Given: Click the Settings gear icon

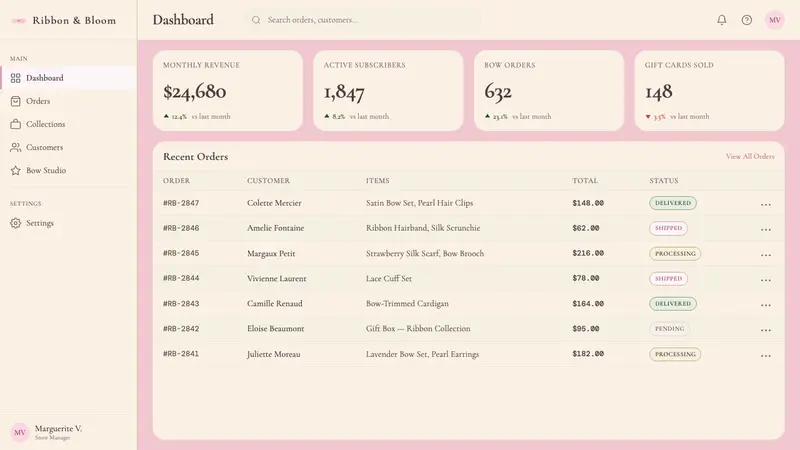Looking at the screenshot, I should (16, 223).
